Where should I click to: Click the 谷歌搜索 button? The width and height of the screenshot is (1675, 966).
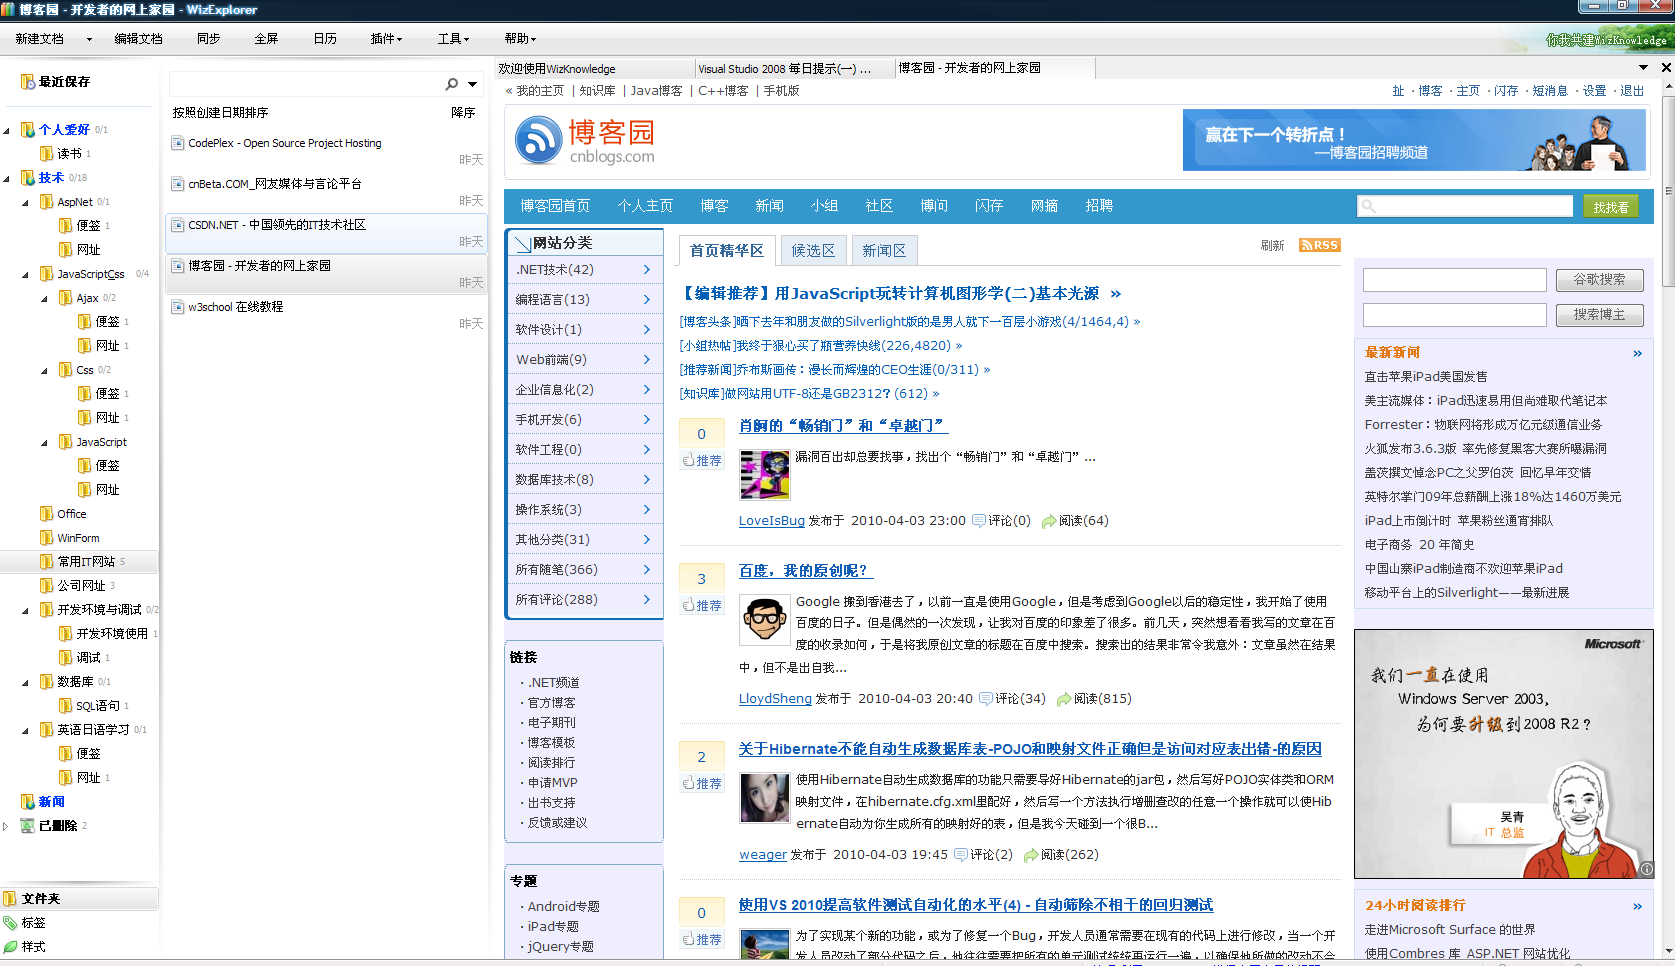pyautogui.click(x=1599, y=280)
